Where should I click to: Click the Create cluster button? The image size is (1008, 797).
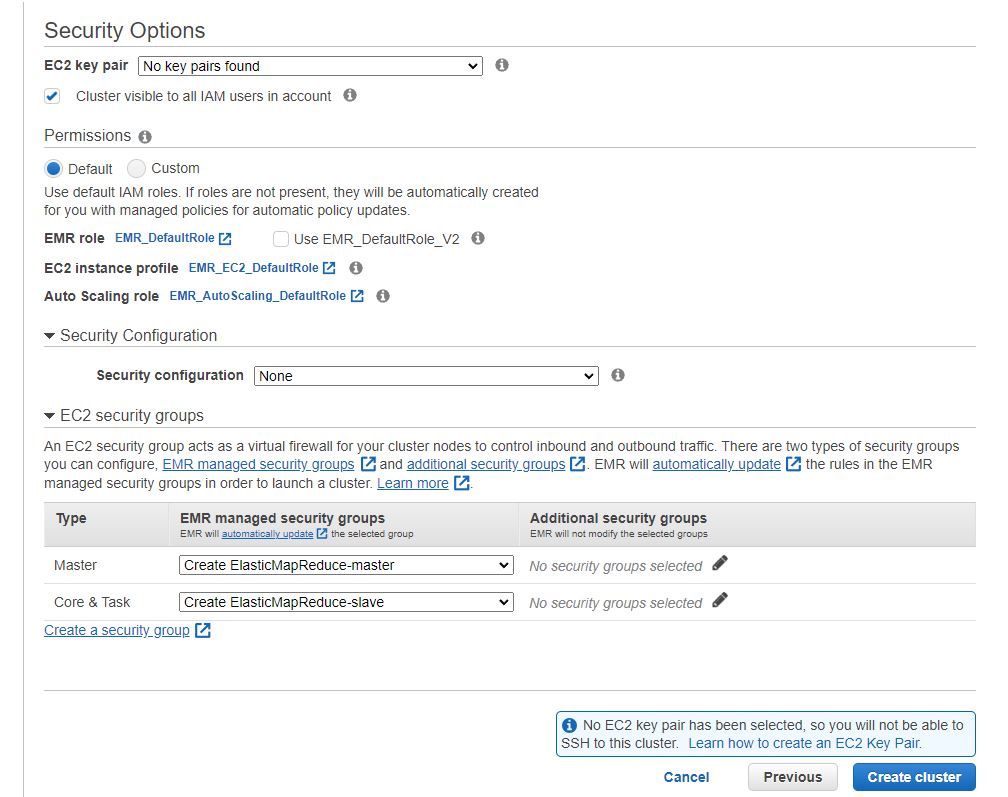click(x=914, y=777)
